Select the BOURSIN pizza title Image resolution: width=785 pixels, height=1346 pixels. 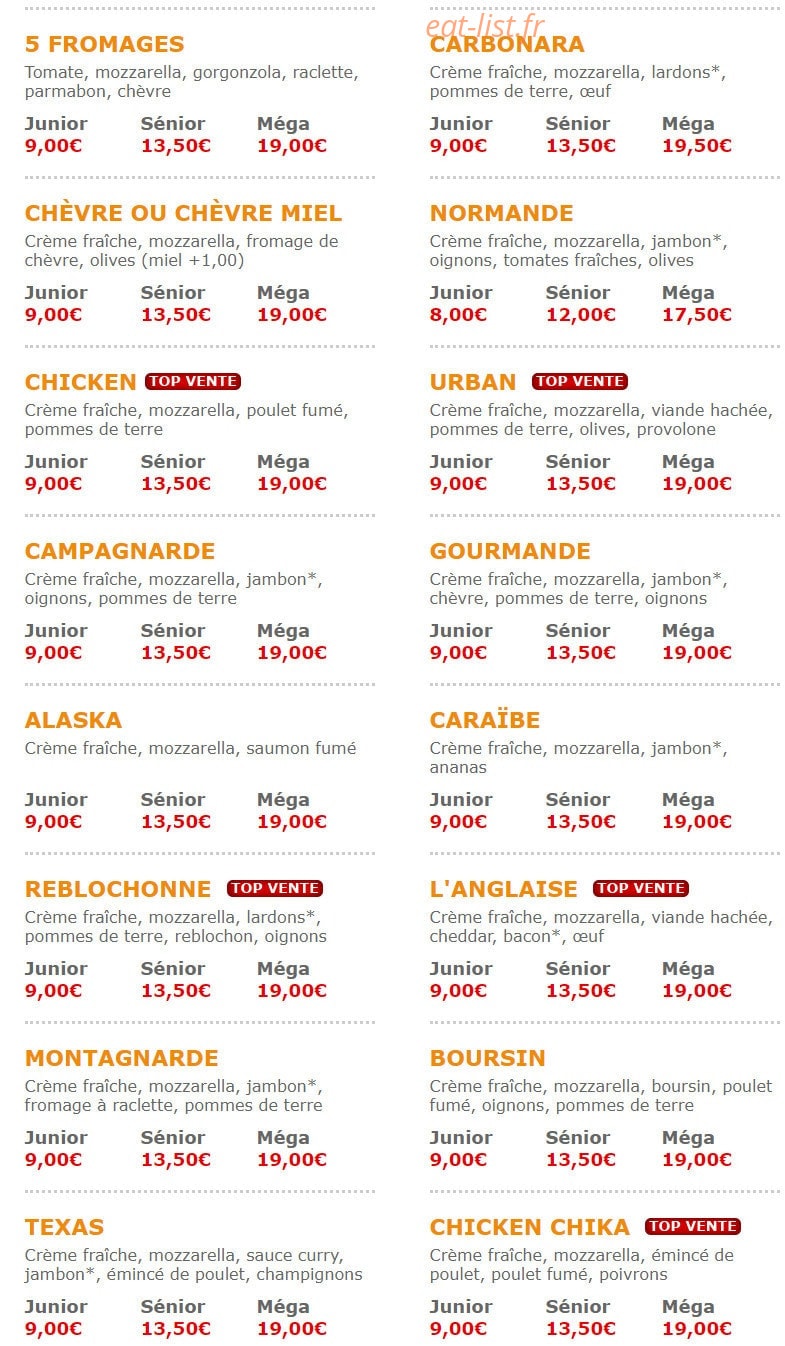coord(488,1058)
